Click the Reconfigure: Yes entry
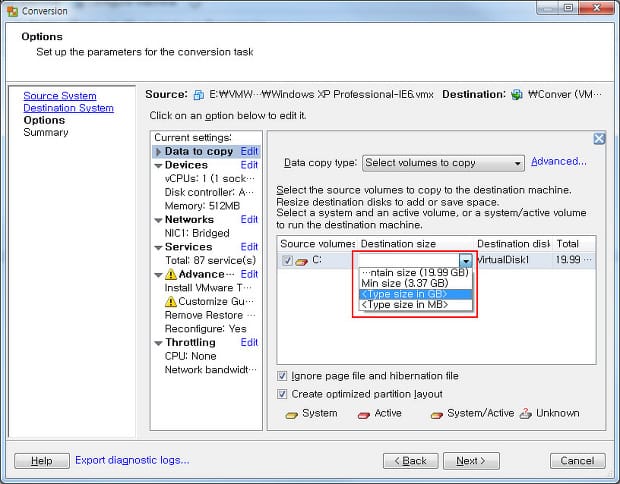The image size is (620, 484). (x=206, y=329)
